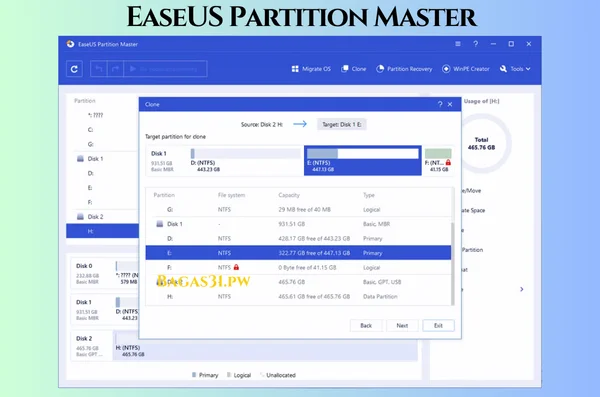Click the Next button
Viewport: 600px width, 397px height.
(402, 325)
